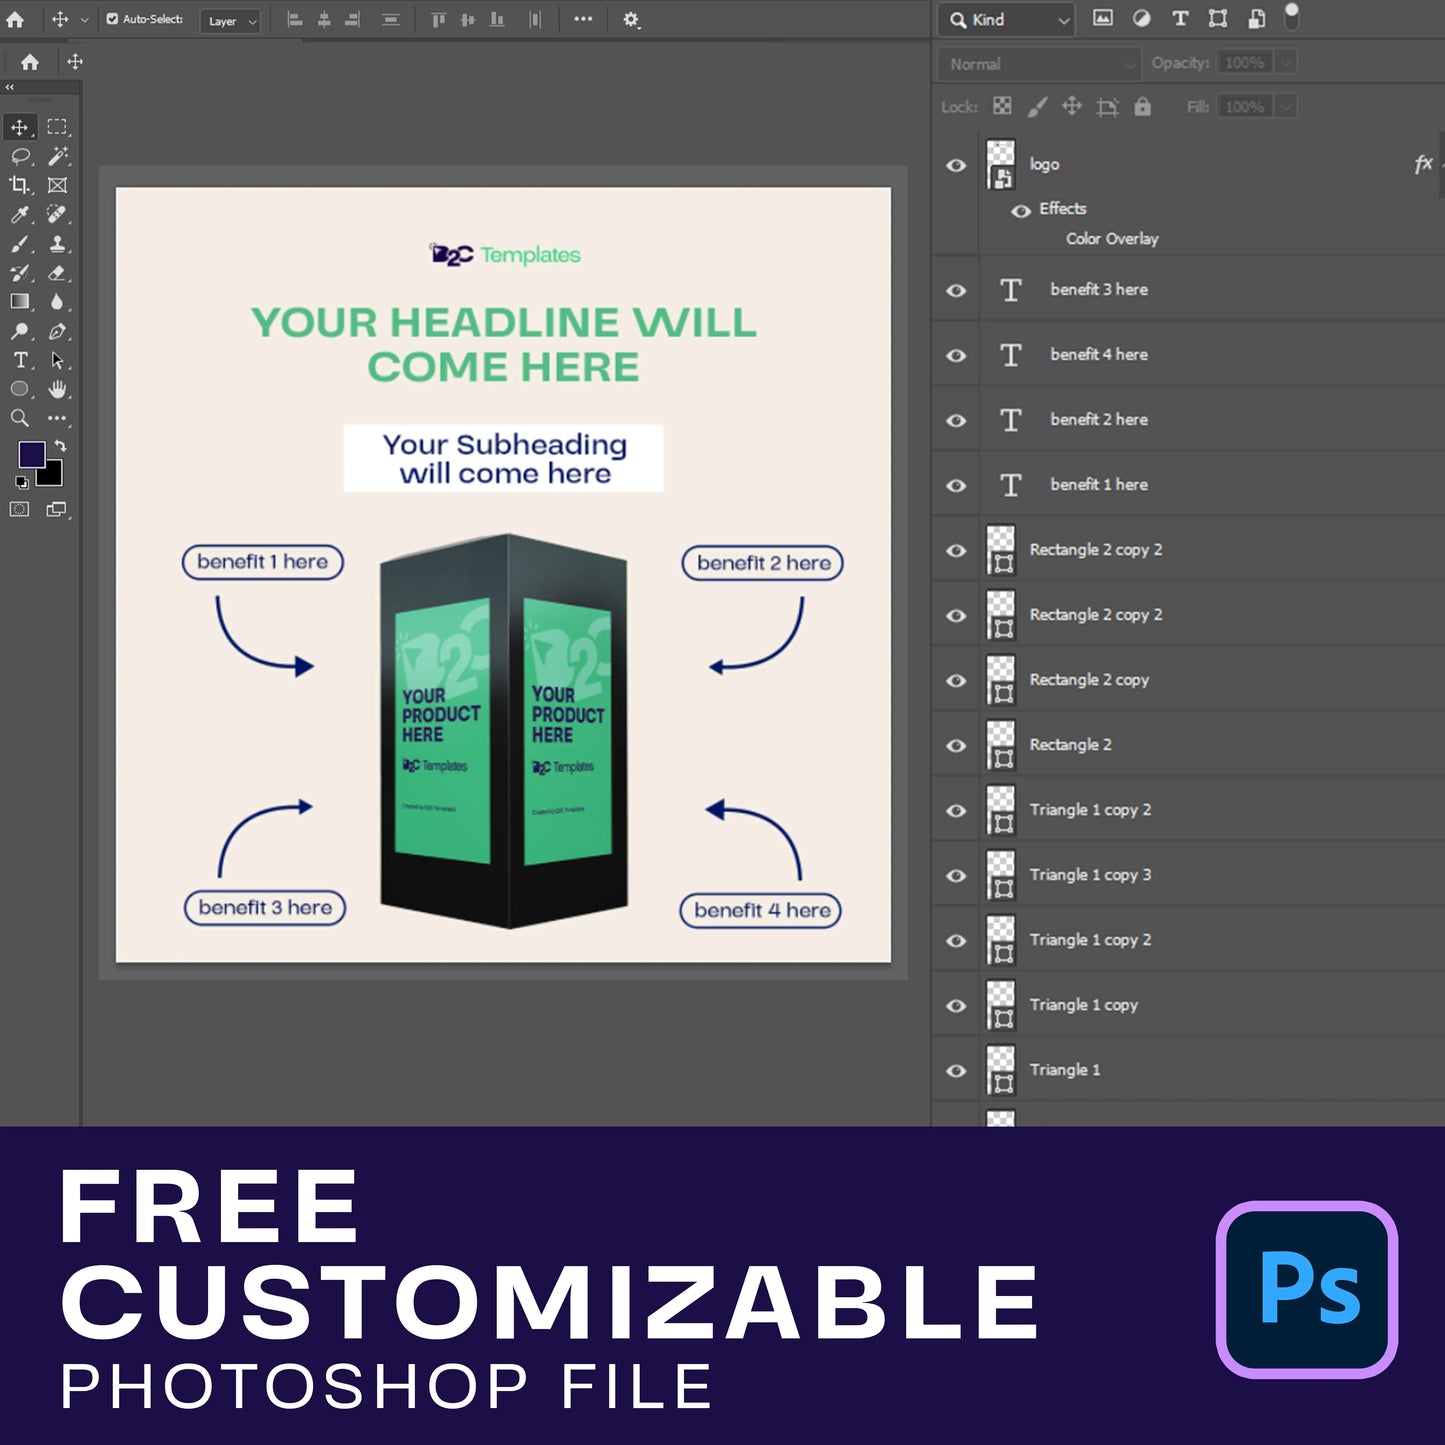The width and height of the screenshot is (1445, 1445).
Task: Pick the Crop tool
Action: click(x=19, y=185)
